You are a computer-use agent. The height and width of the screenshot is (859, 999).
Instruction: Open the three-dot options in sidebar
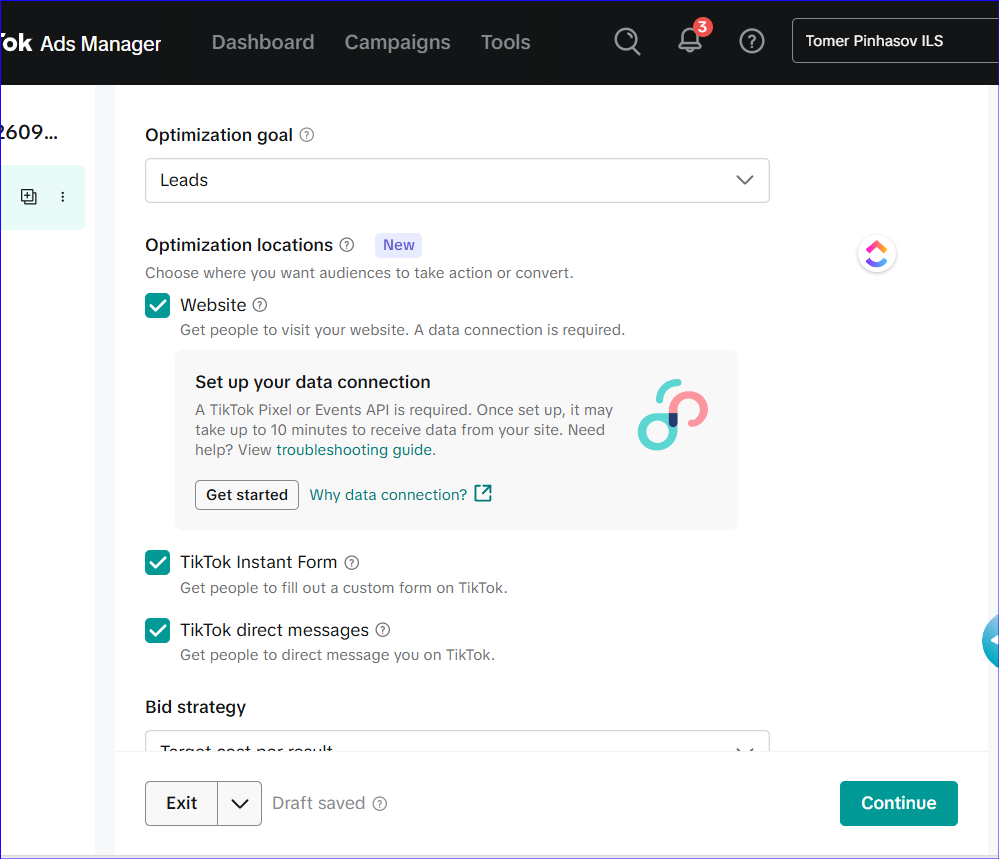tap(62, 196)
